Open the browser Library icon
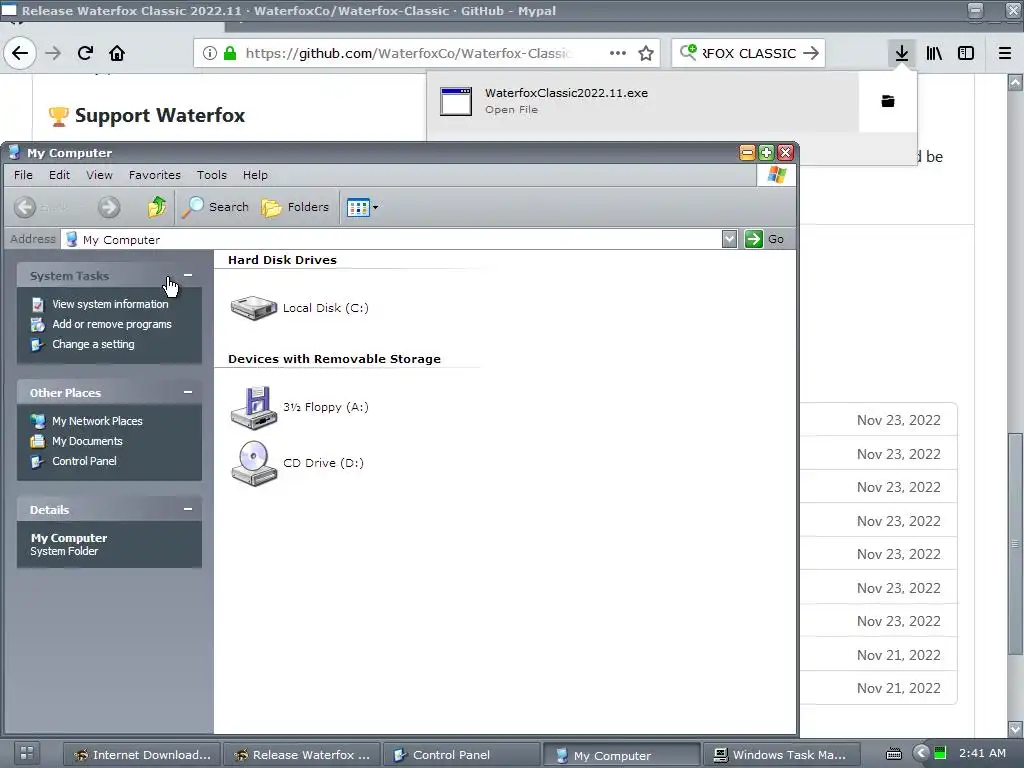Viewport: 1024px width, 768px height. coord(934,53)
